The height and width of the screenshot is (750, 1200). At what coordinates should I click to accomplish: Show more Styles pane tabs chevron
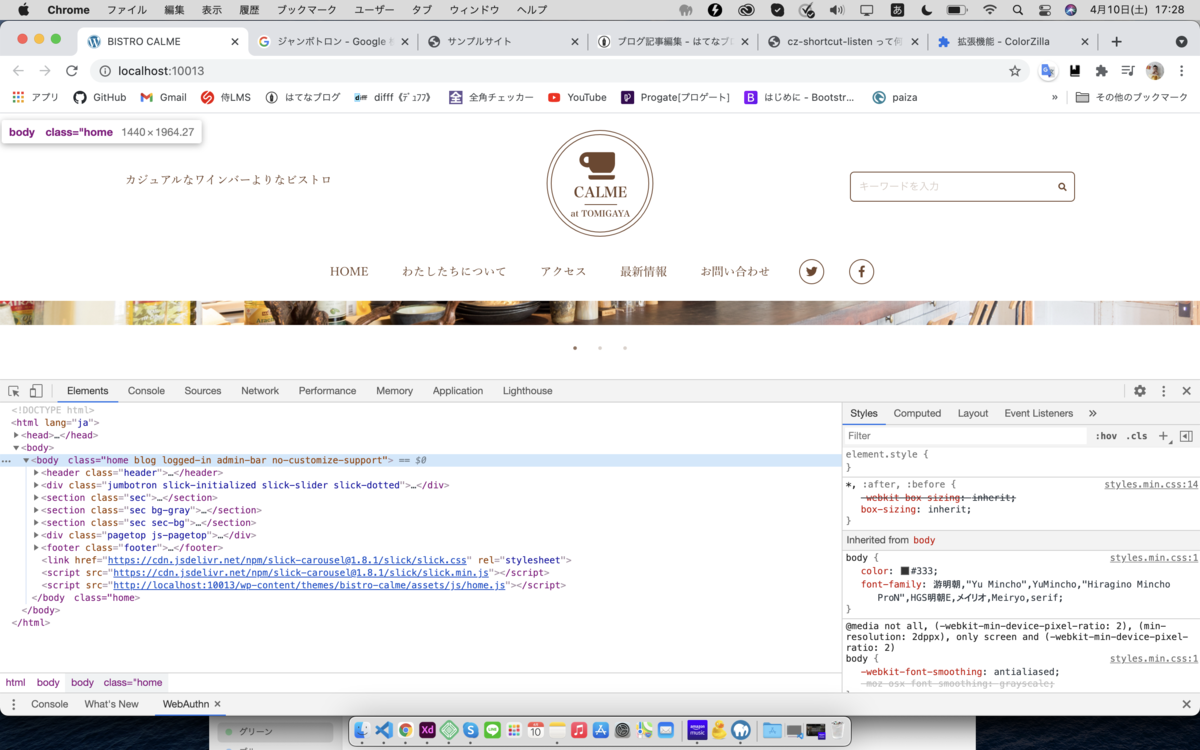1092,413
